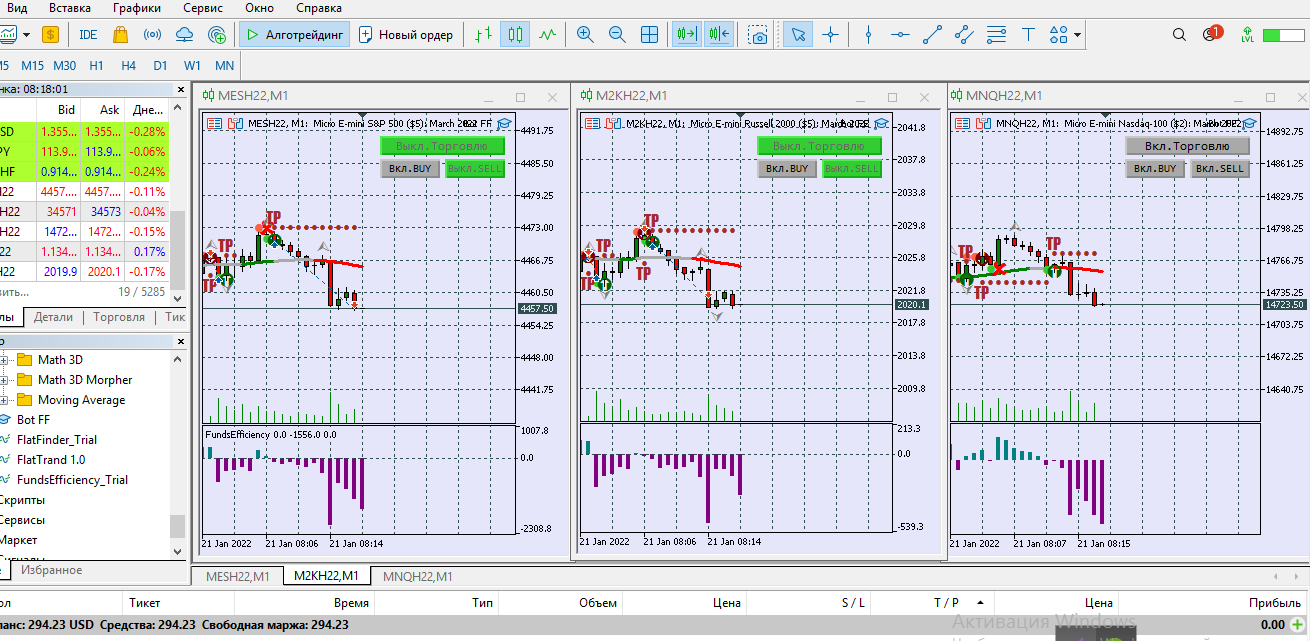This screenshot has height=641, width=1310.
Task: Select the trendline drawing tool
Action: click(x=932, y=35)
